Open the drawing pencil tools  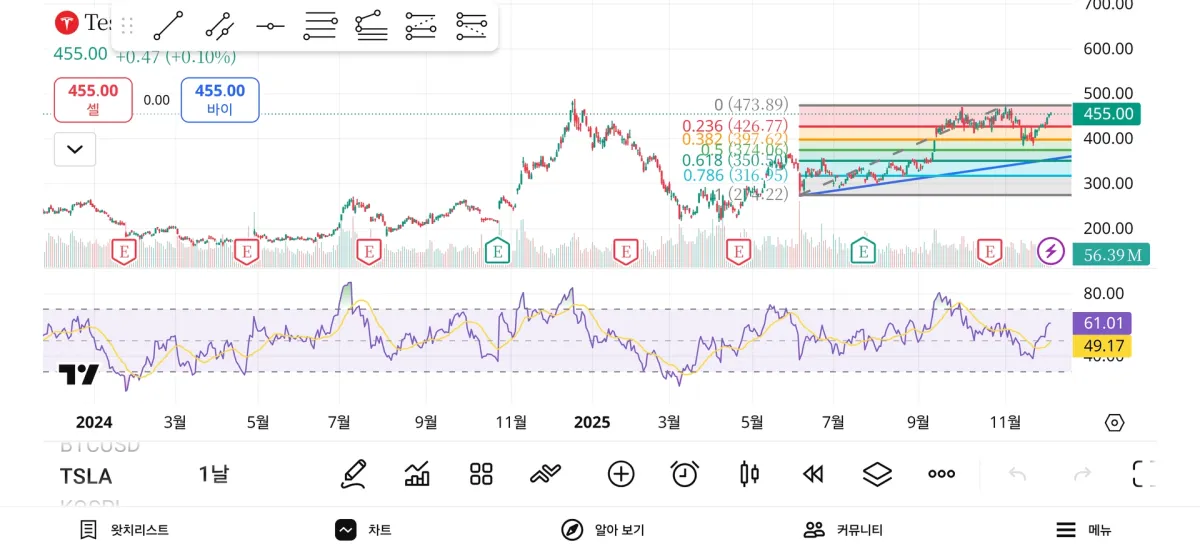(353, 474)
